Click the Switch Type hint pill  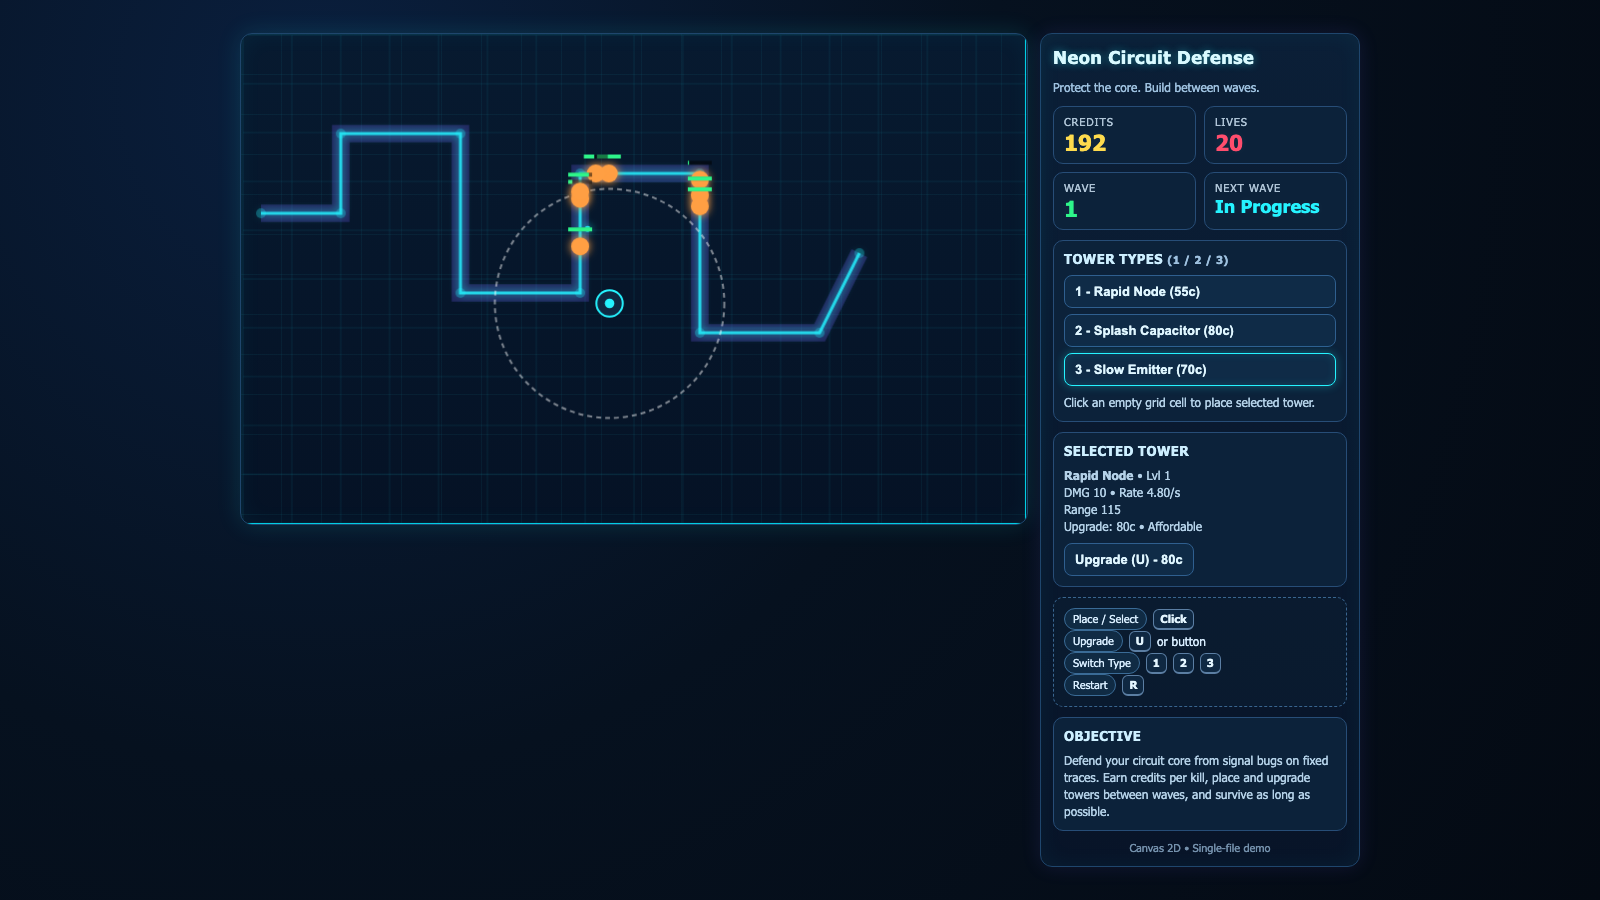pos(1101,664)
